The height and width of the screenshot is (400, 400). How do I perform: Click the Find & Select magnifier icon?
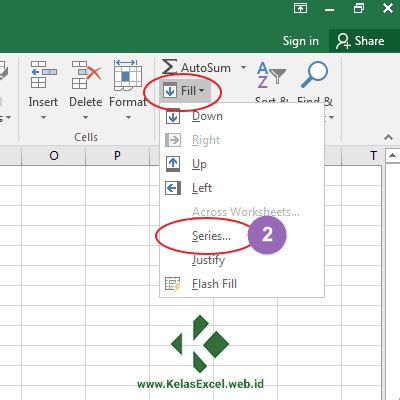[x=314, y=74]
